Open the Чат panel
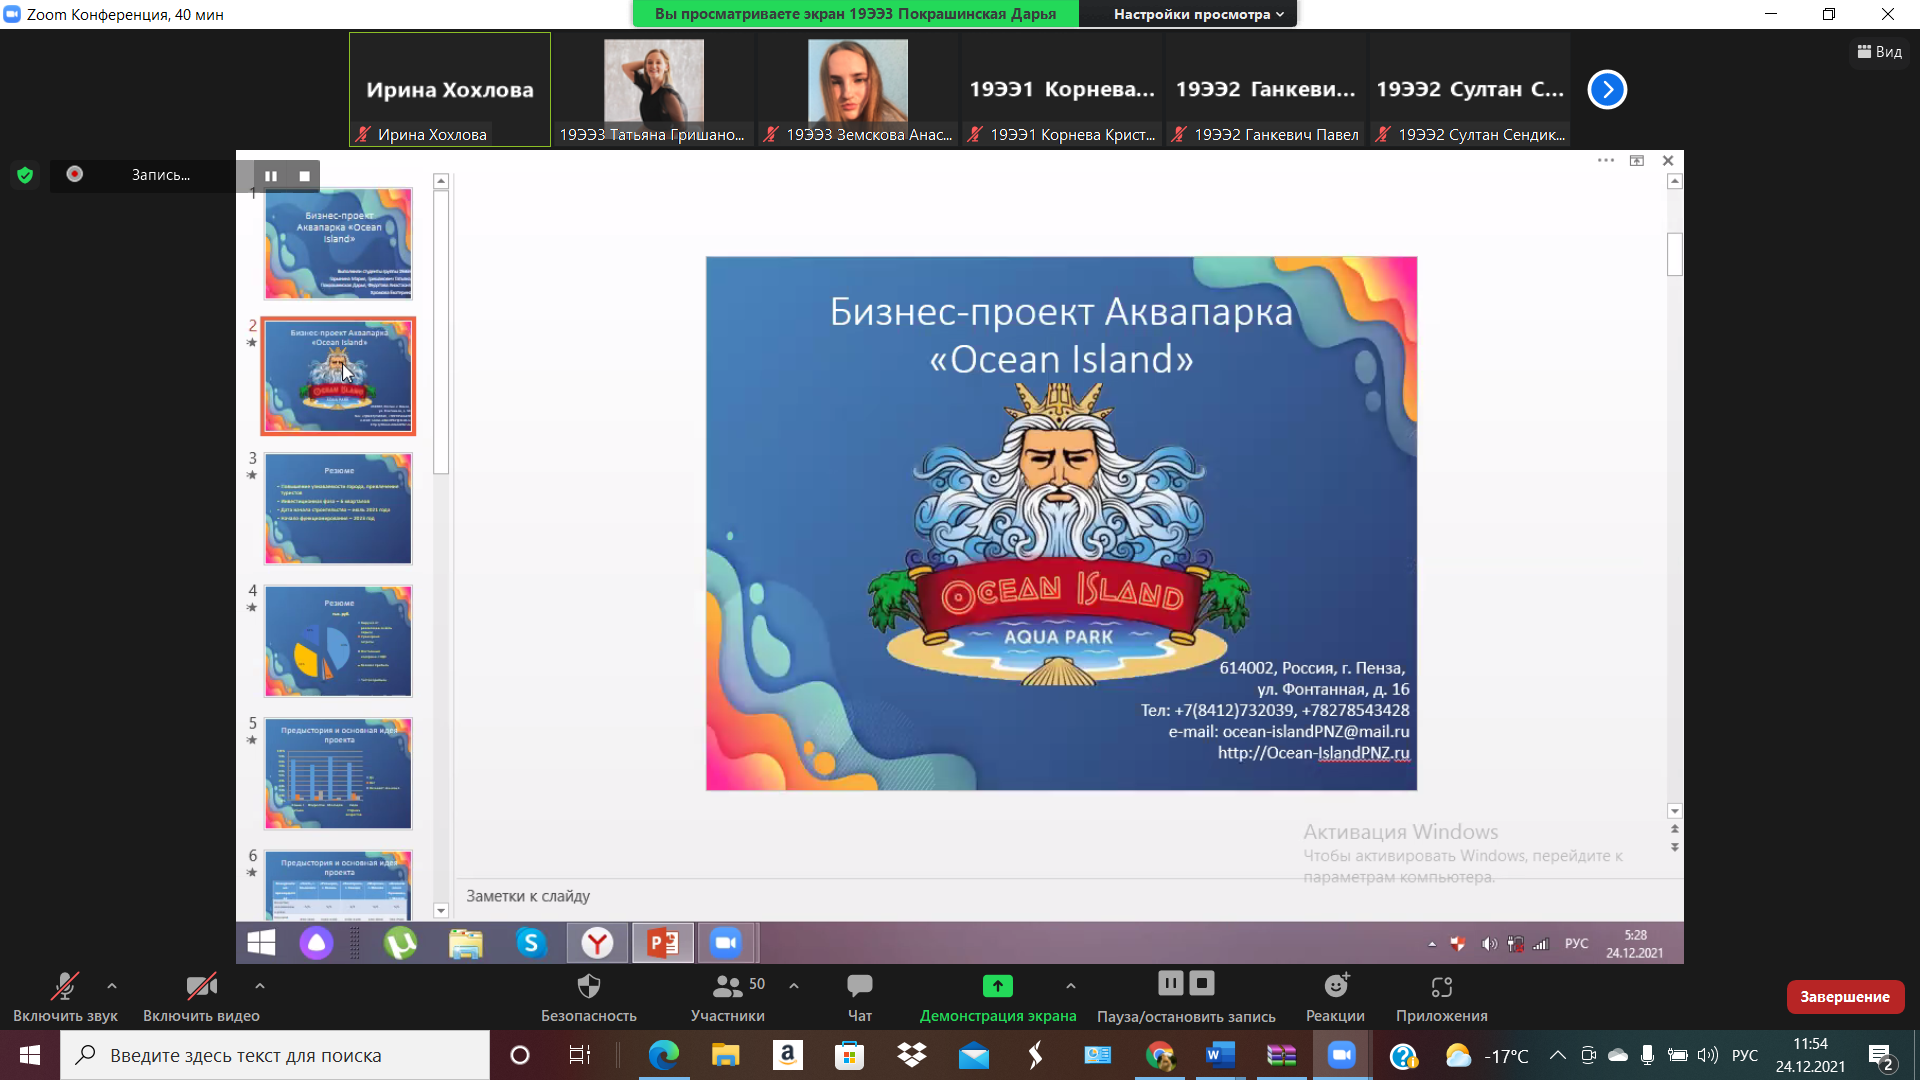This screenshot has width=1920, height=1080. (x=860, y=998)
